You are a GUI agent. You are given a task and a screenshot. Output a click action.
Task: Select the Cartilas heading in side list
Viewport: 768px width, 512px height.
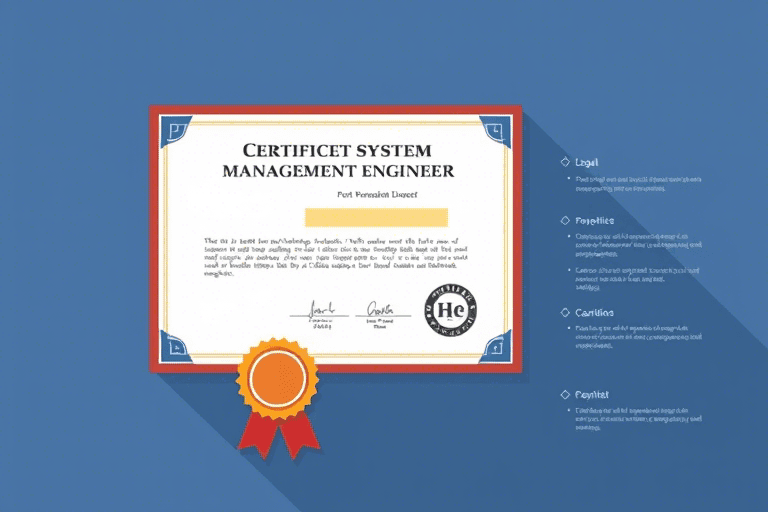pyautogui.click(x=594, y=313)
